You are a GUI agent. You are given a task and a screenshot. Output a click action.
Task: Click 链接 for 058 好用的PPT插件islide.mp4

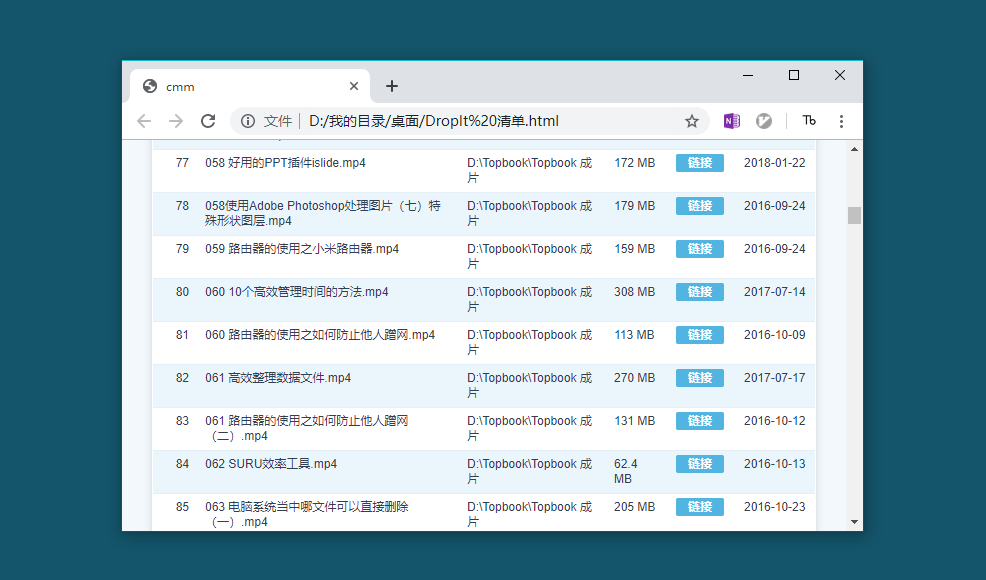pos(699,162)
